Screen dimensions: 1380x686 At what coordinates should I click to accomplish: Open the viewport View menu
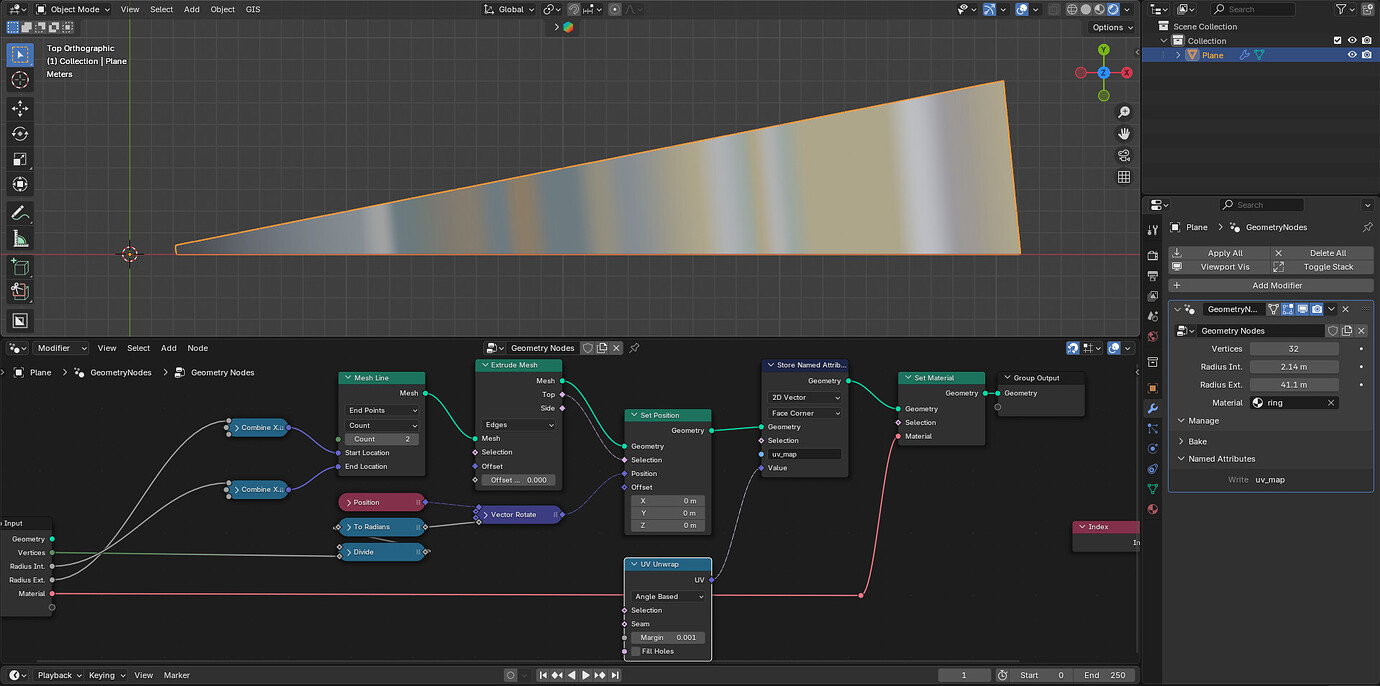coord(130,9)
